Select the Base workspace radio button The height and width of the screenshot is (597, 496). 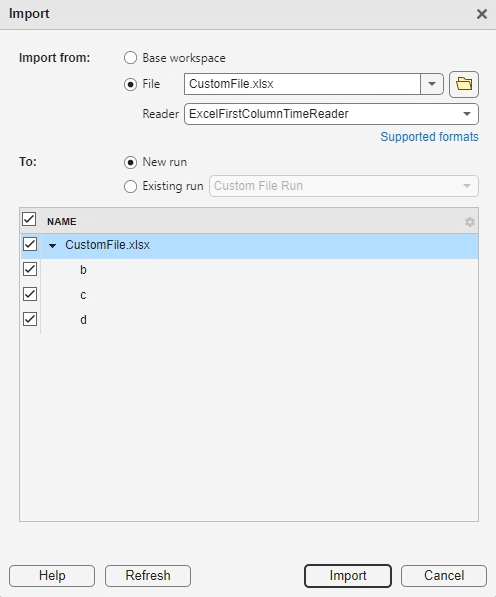click(130, 58)
